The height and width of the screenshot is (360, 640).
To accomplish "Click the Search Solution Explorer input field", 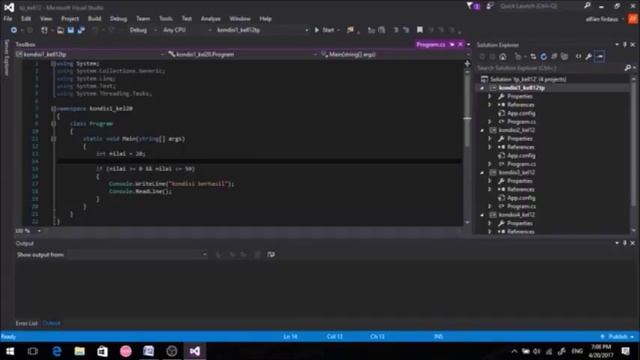I will tap(550, 68).
